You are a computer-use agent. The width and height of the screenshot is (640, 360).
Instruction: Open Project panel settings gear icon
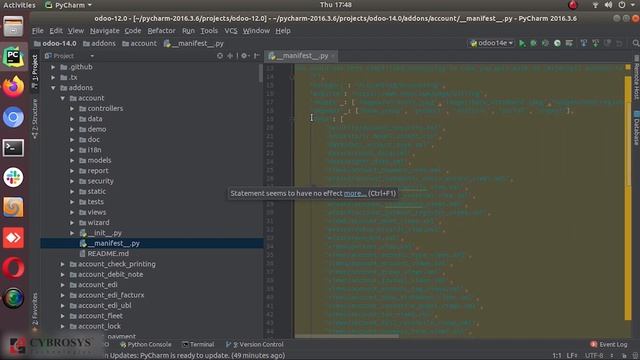tap(244, 56)
